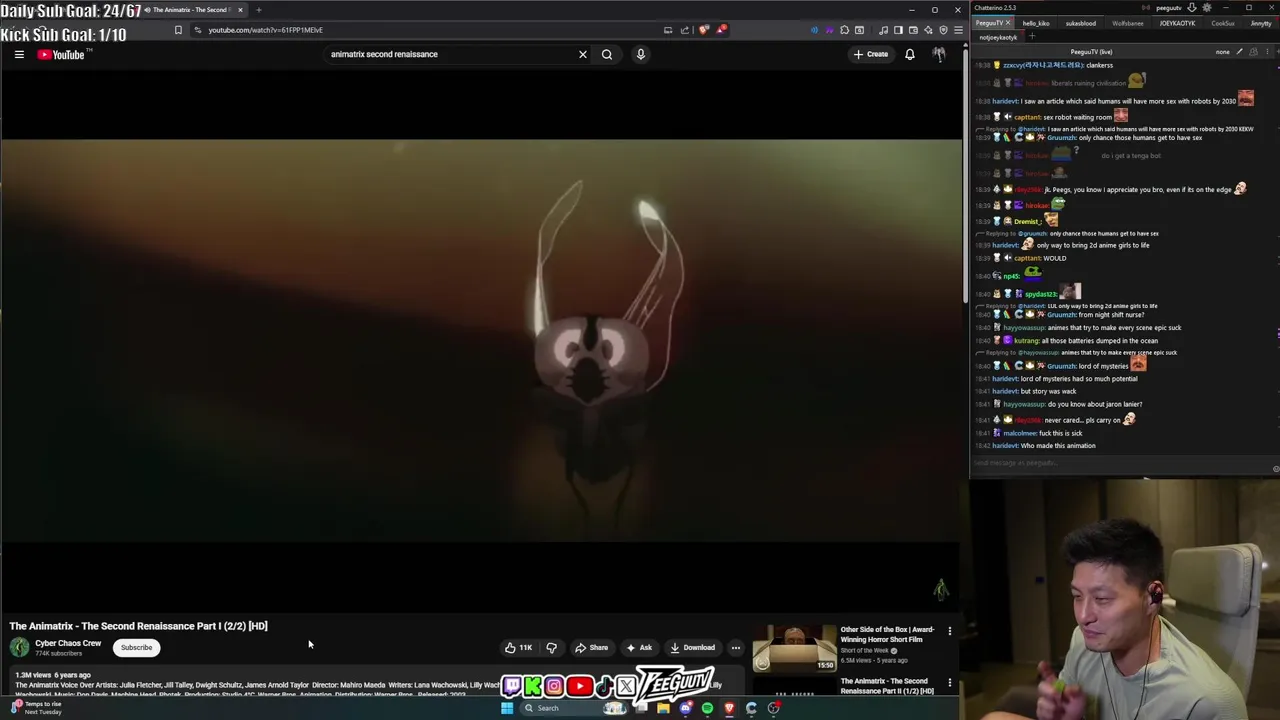The width and height of the screenshot is (1280, 720).
Task: Open more actions three-dot menu under video
Action: coord(736,647)
